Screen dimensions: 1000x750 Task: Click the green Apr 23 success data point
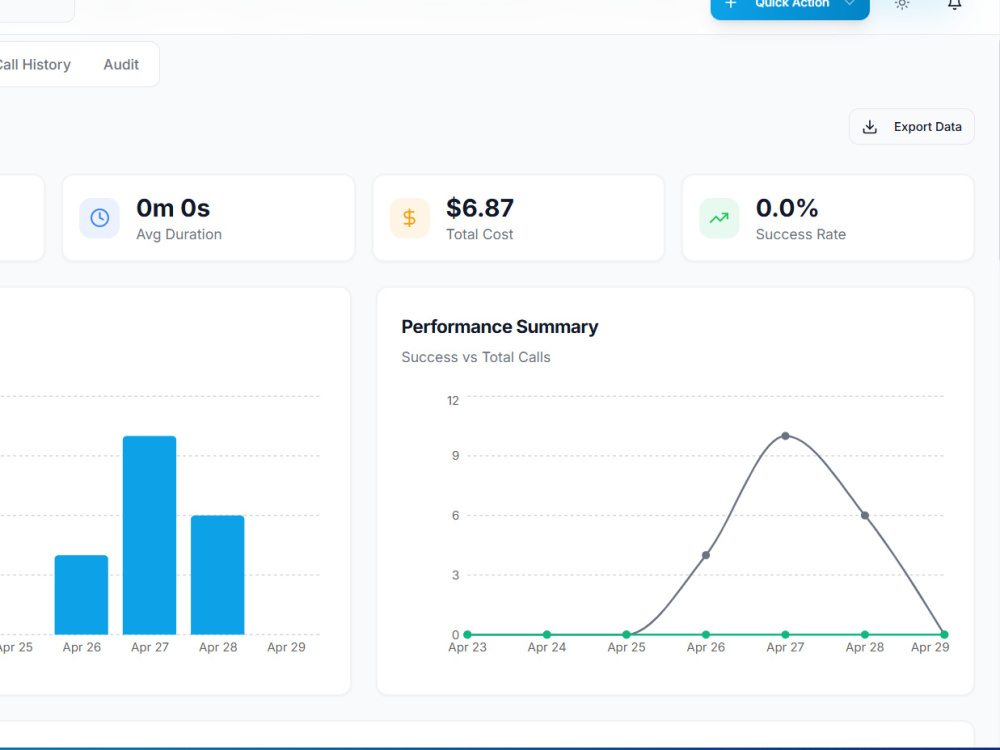[467, 635]
